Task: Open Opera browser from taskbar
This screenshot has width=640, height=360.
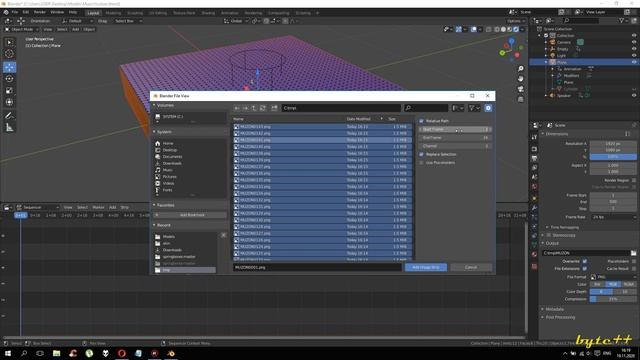Action: [x=122, y=353]
